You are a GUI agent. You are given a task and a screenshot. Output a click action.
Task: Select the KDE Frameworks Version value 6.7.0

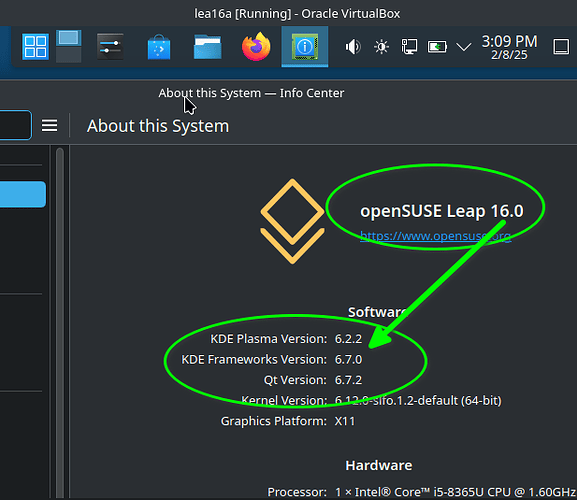click(348, 359)
